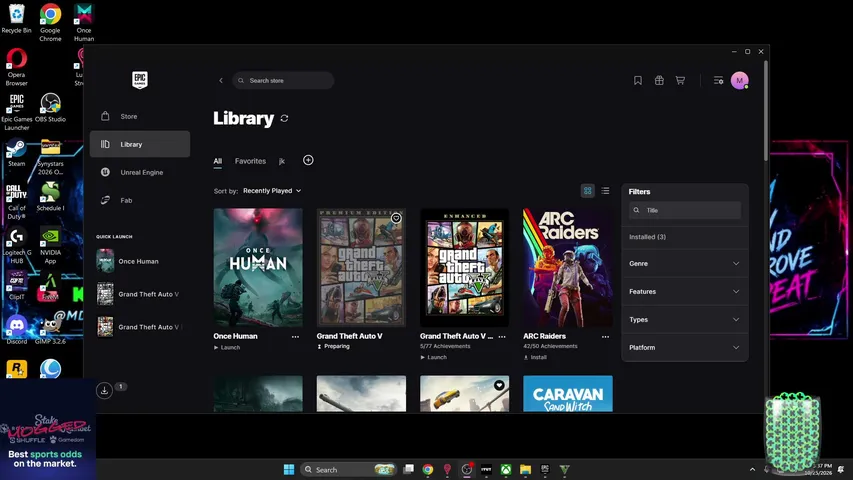Open Grand Theft Auto V Enhanced options menu
The image size is (853, 480).
click(502, 336)
